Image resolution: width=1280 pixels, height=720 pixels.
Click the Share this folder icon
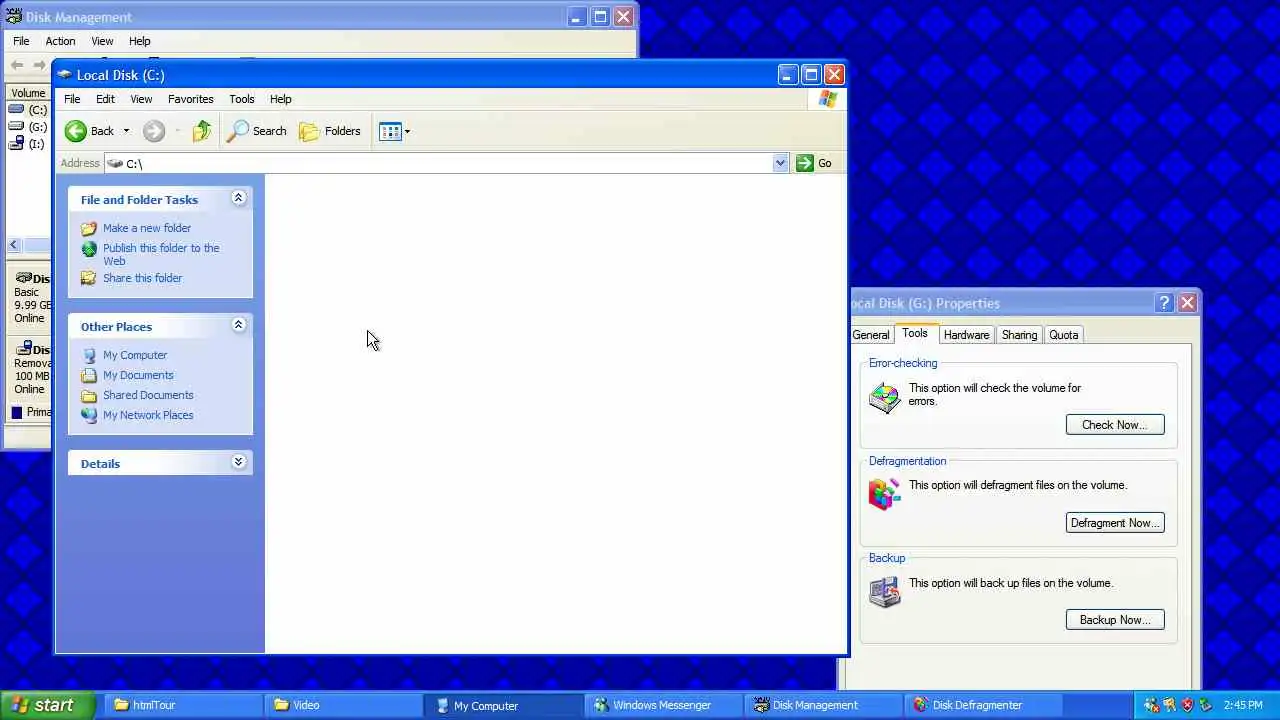89,278
